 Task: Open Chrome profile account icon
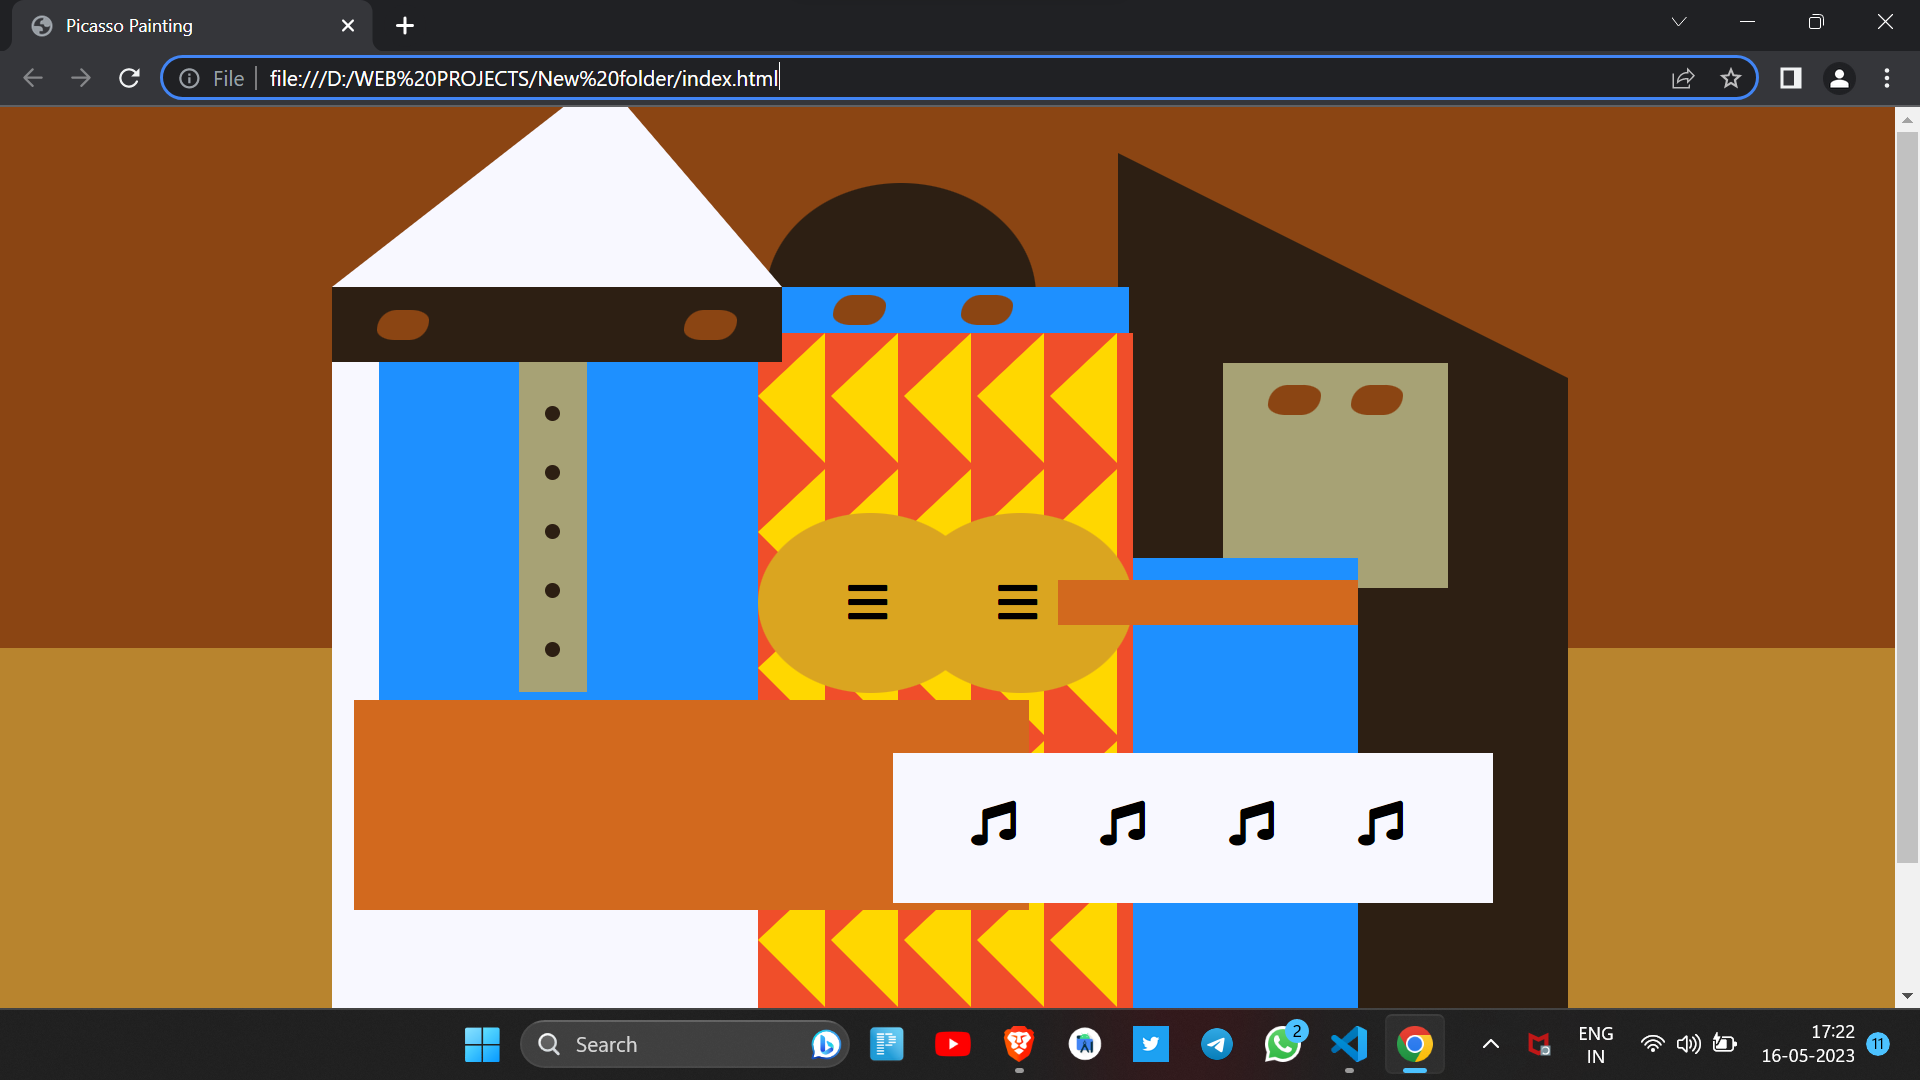1839,78
